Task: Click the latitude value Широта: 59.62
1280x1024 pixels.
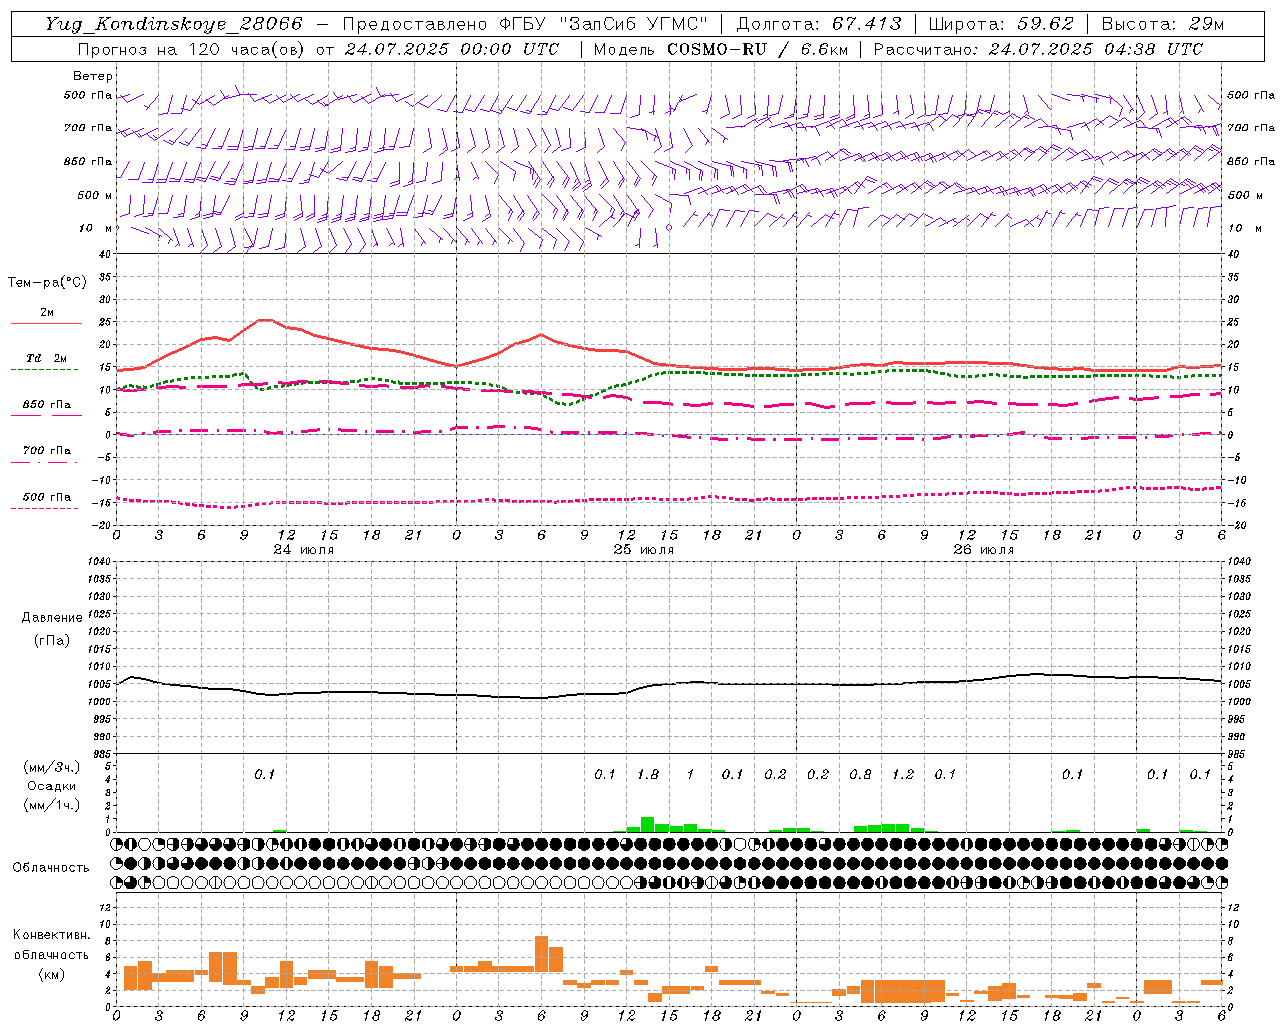Action: [x=1001, y=24]
